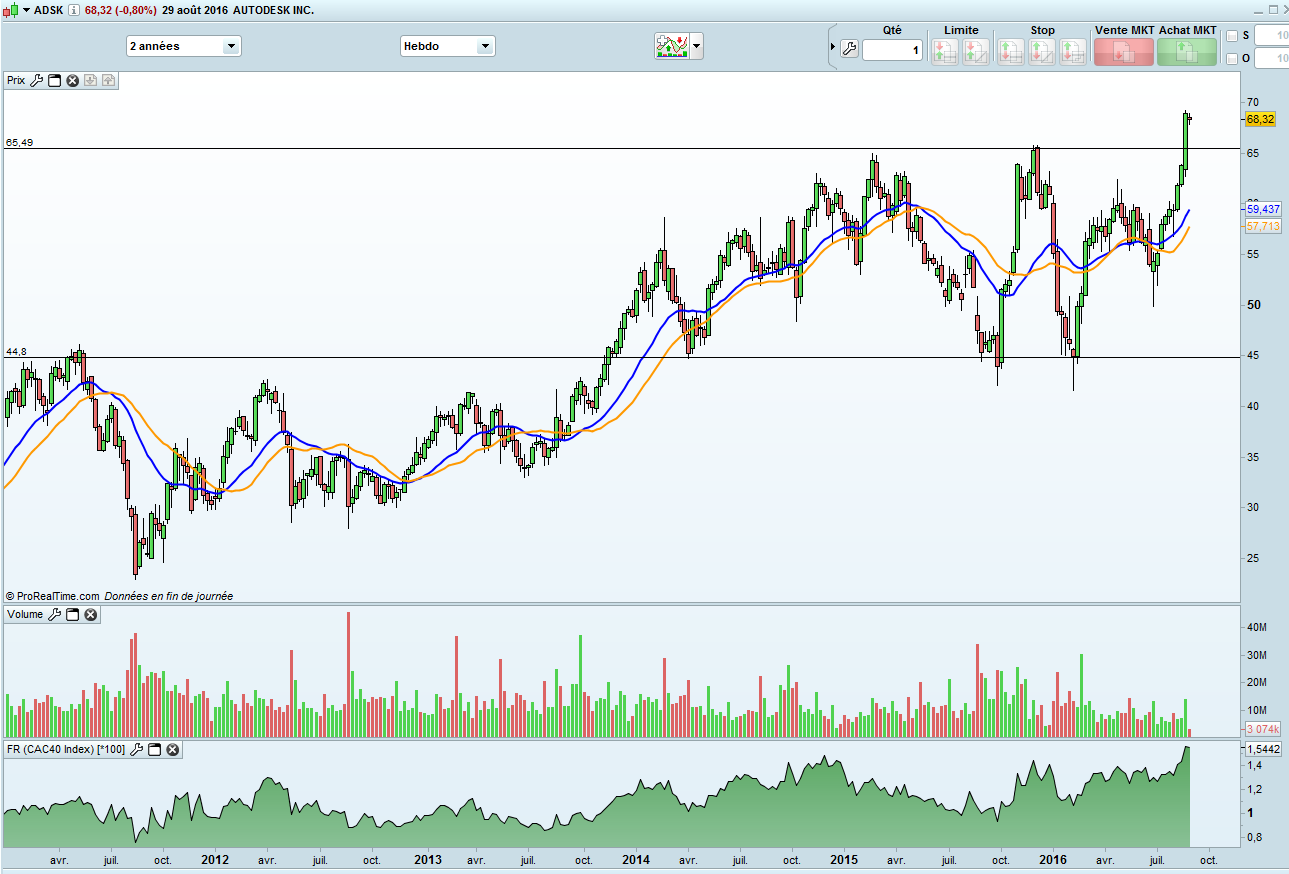Viewport: 1289px width, 874px height.
Task: Maximize the FR (CAC40 Index) panel
Action: click(x=156, y=749)
